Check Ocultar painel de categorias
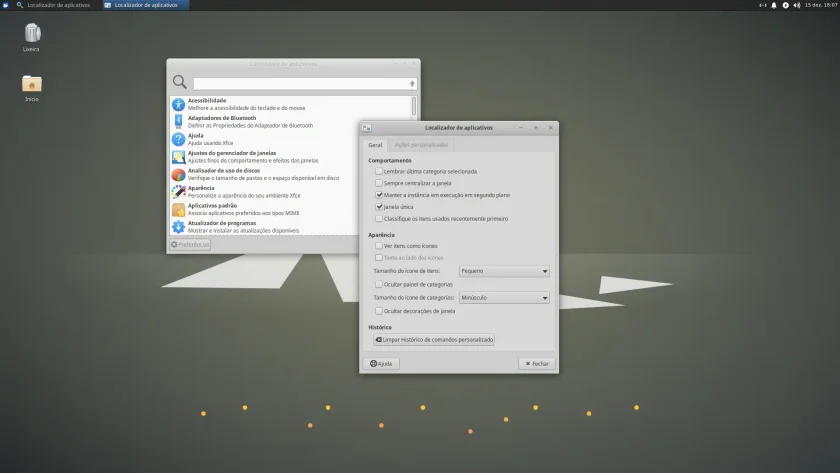Image resolution: width=840 pixels, height=473 pixels. point(379,284)
